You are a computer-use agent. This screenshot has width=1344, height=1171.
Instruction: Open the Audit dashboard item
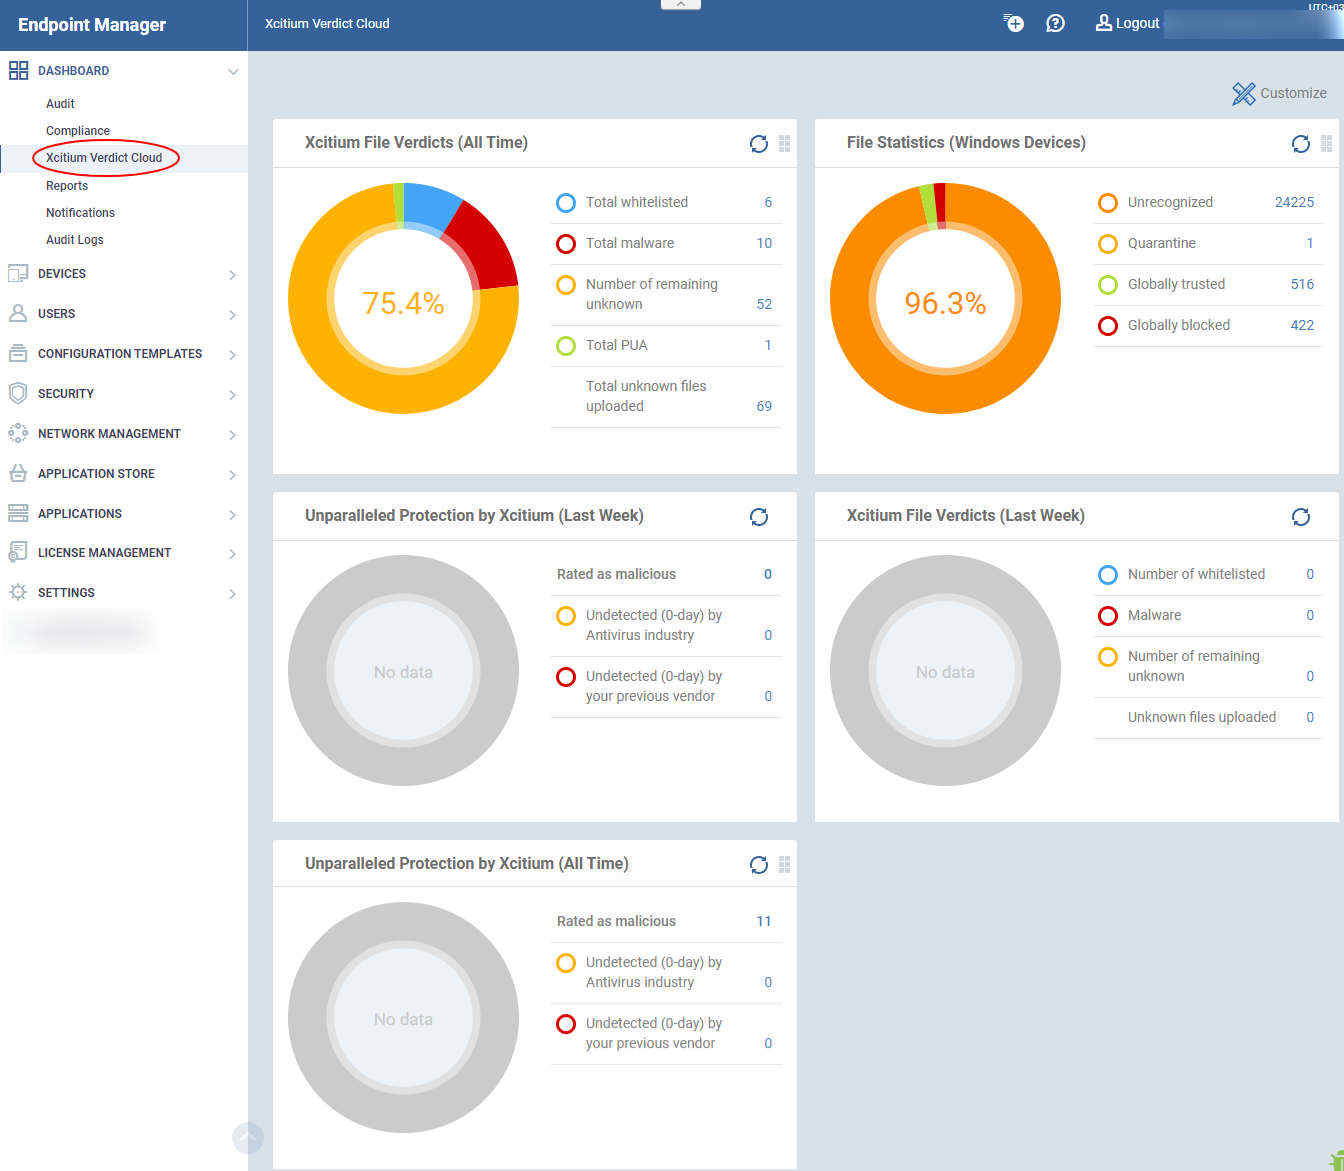(x=60, y=104)
